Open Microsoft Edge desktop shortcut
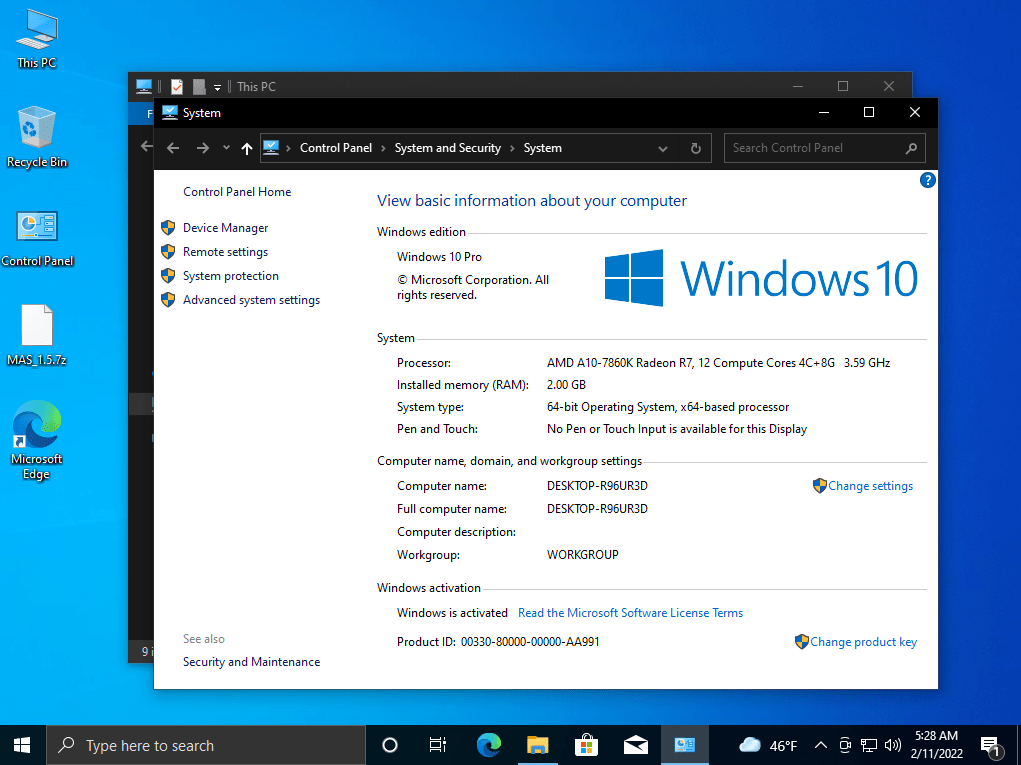The width and height of the screenshot is (1021, 765). [x=37, y=441]
